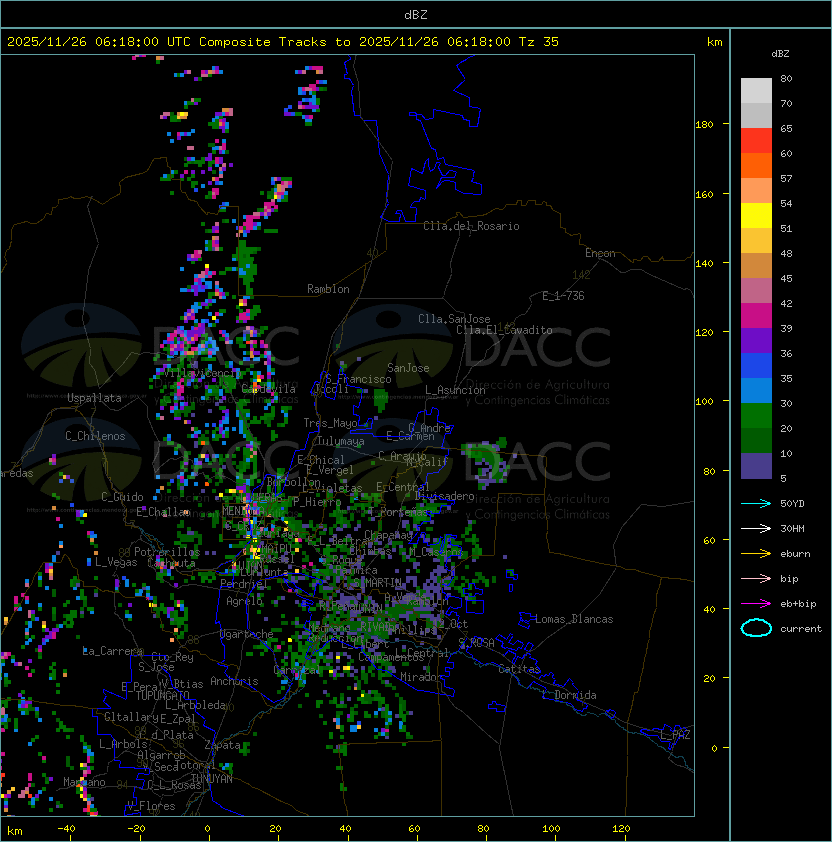Click the 'Uspallata' place label on map
The height and width of the screenshot is (842, 832).
[94, 398]
